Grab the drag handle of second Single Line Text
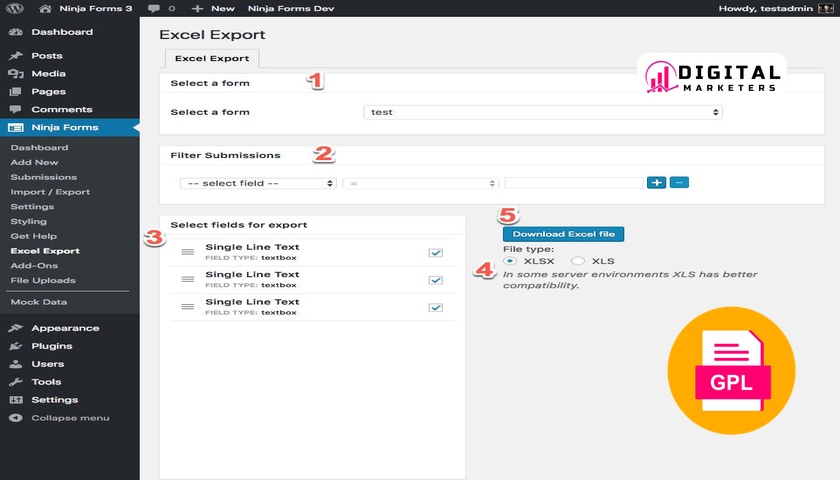The image size is (840, 480). [x=188, y=279]
